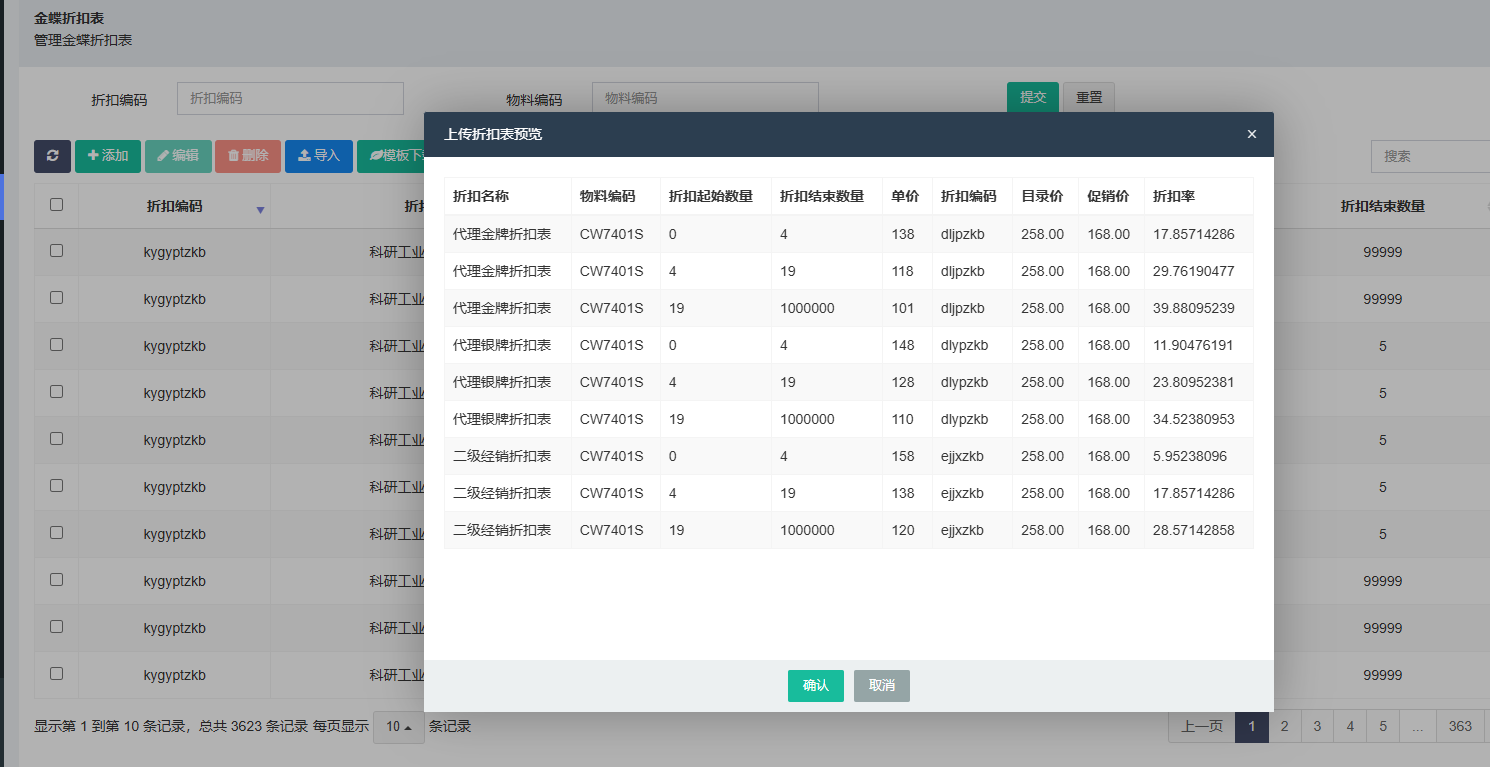Click the 重置 reset button
1490x767 pixels.
pyautogui.click(x=1089, y=98)
